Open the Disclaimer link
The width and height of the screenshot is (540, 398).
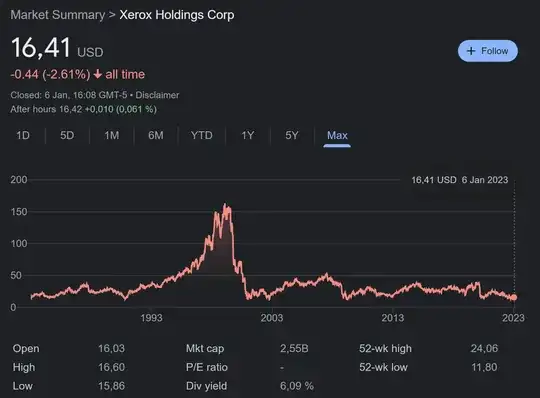coord(157,95)
